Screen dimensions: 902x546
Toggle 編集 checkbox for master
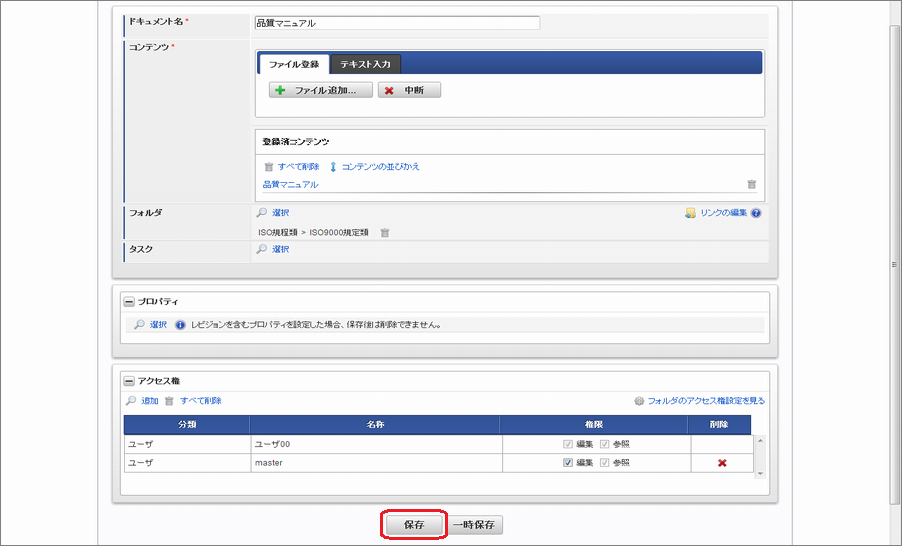point(568,463)
